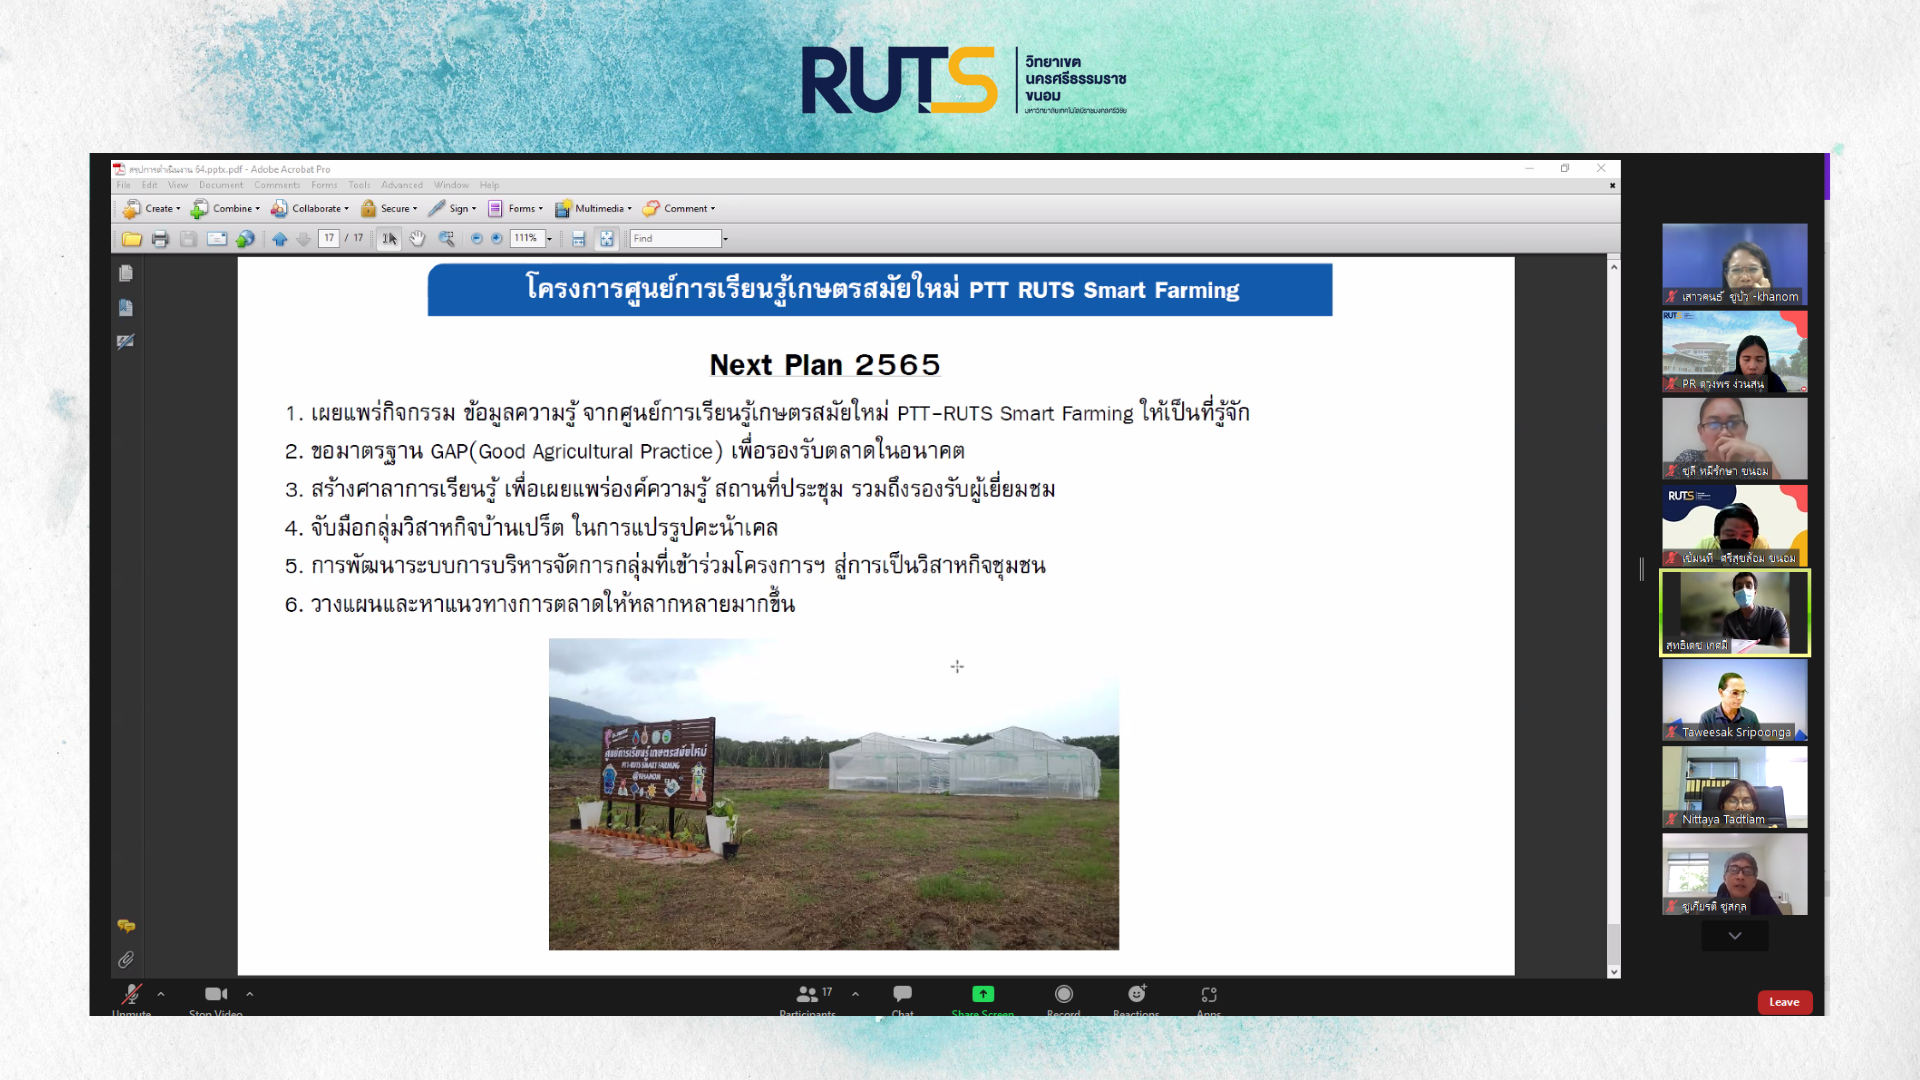Open the zoom percentage dropdown arrow
The image size is (1920, 1080).
[x=549, y=239]
